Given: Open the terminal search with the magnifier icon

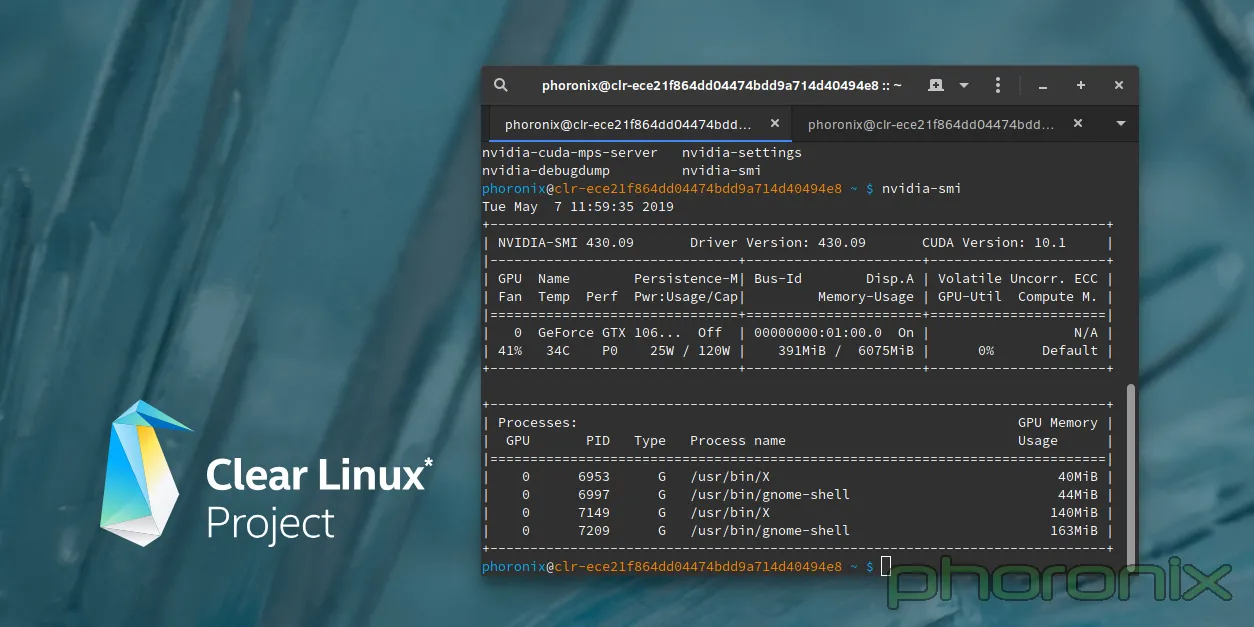Looking at the screenshot, I should pyautogui.click(x=500, y=85).
